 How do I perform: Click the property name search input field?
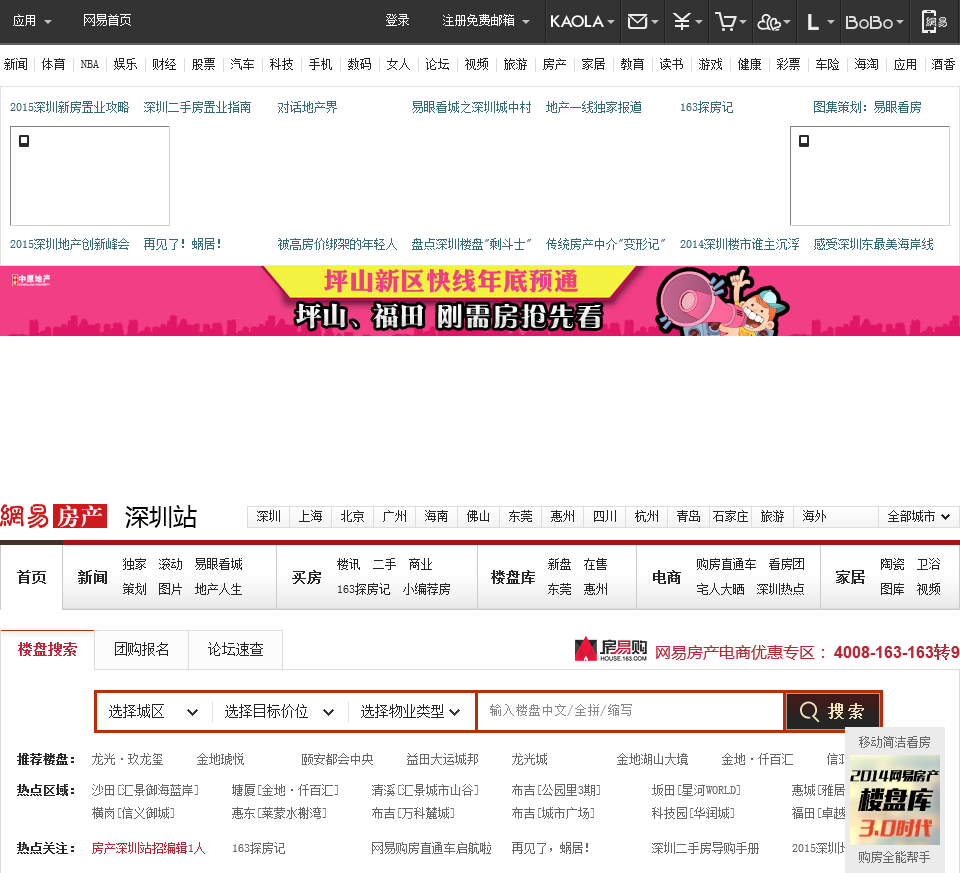(630, 711)
